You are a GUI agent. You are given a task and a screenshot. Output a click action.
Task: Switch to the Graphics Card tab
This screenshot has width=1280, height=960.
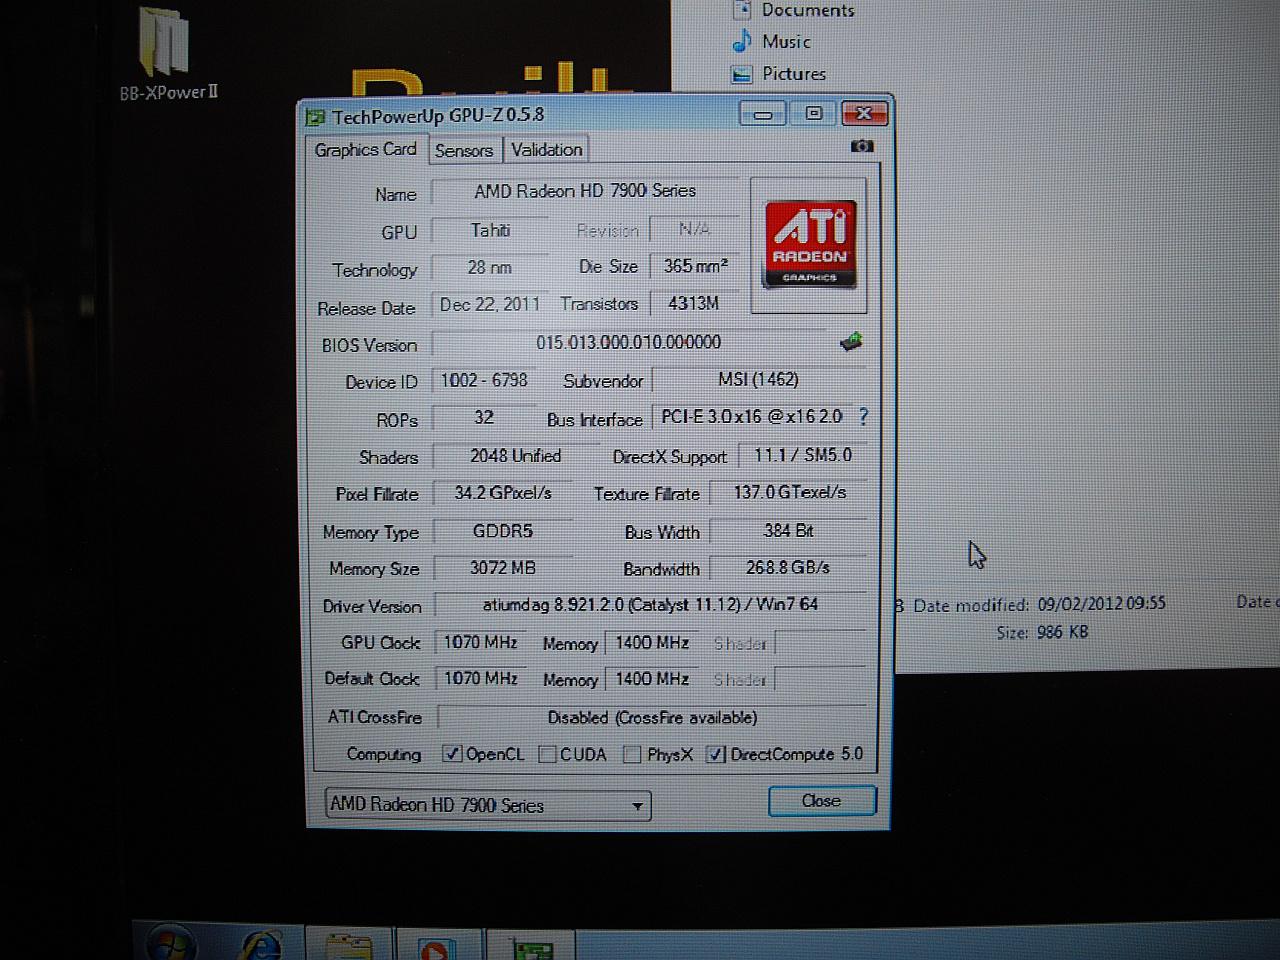click(x=365, y=149)
